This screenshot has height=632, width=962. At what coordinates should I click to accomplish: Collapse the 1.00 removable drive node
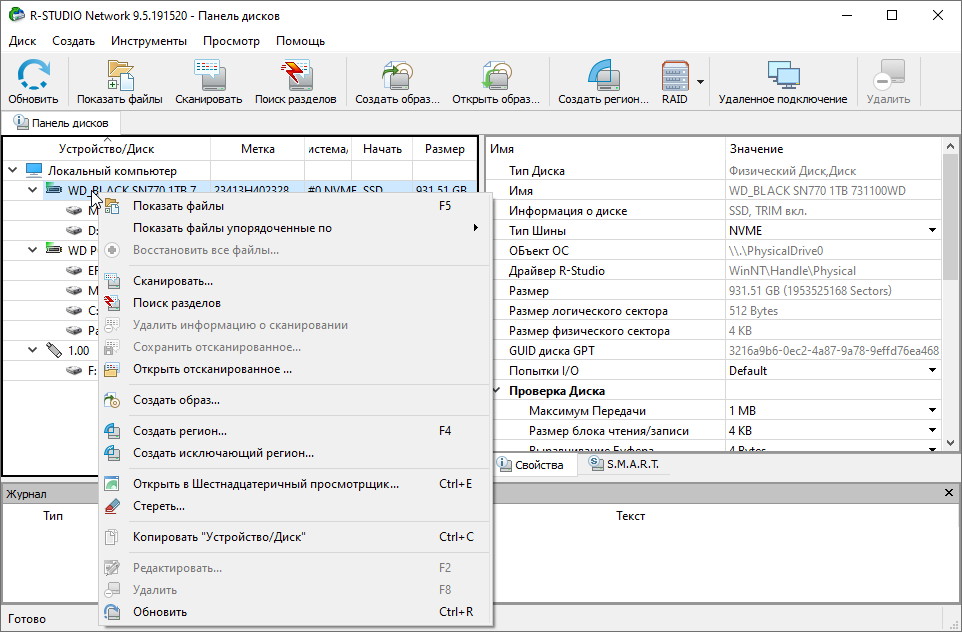33,350
